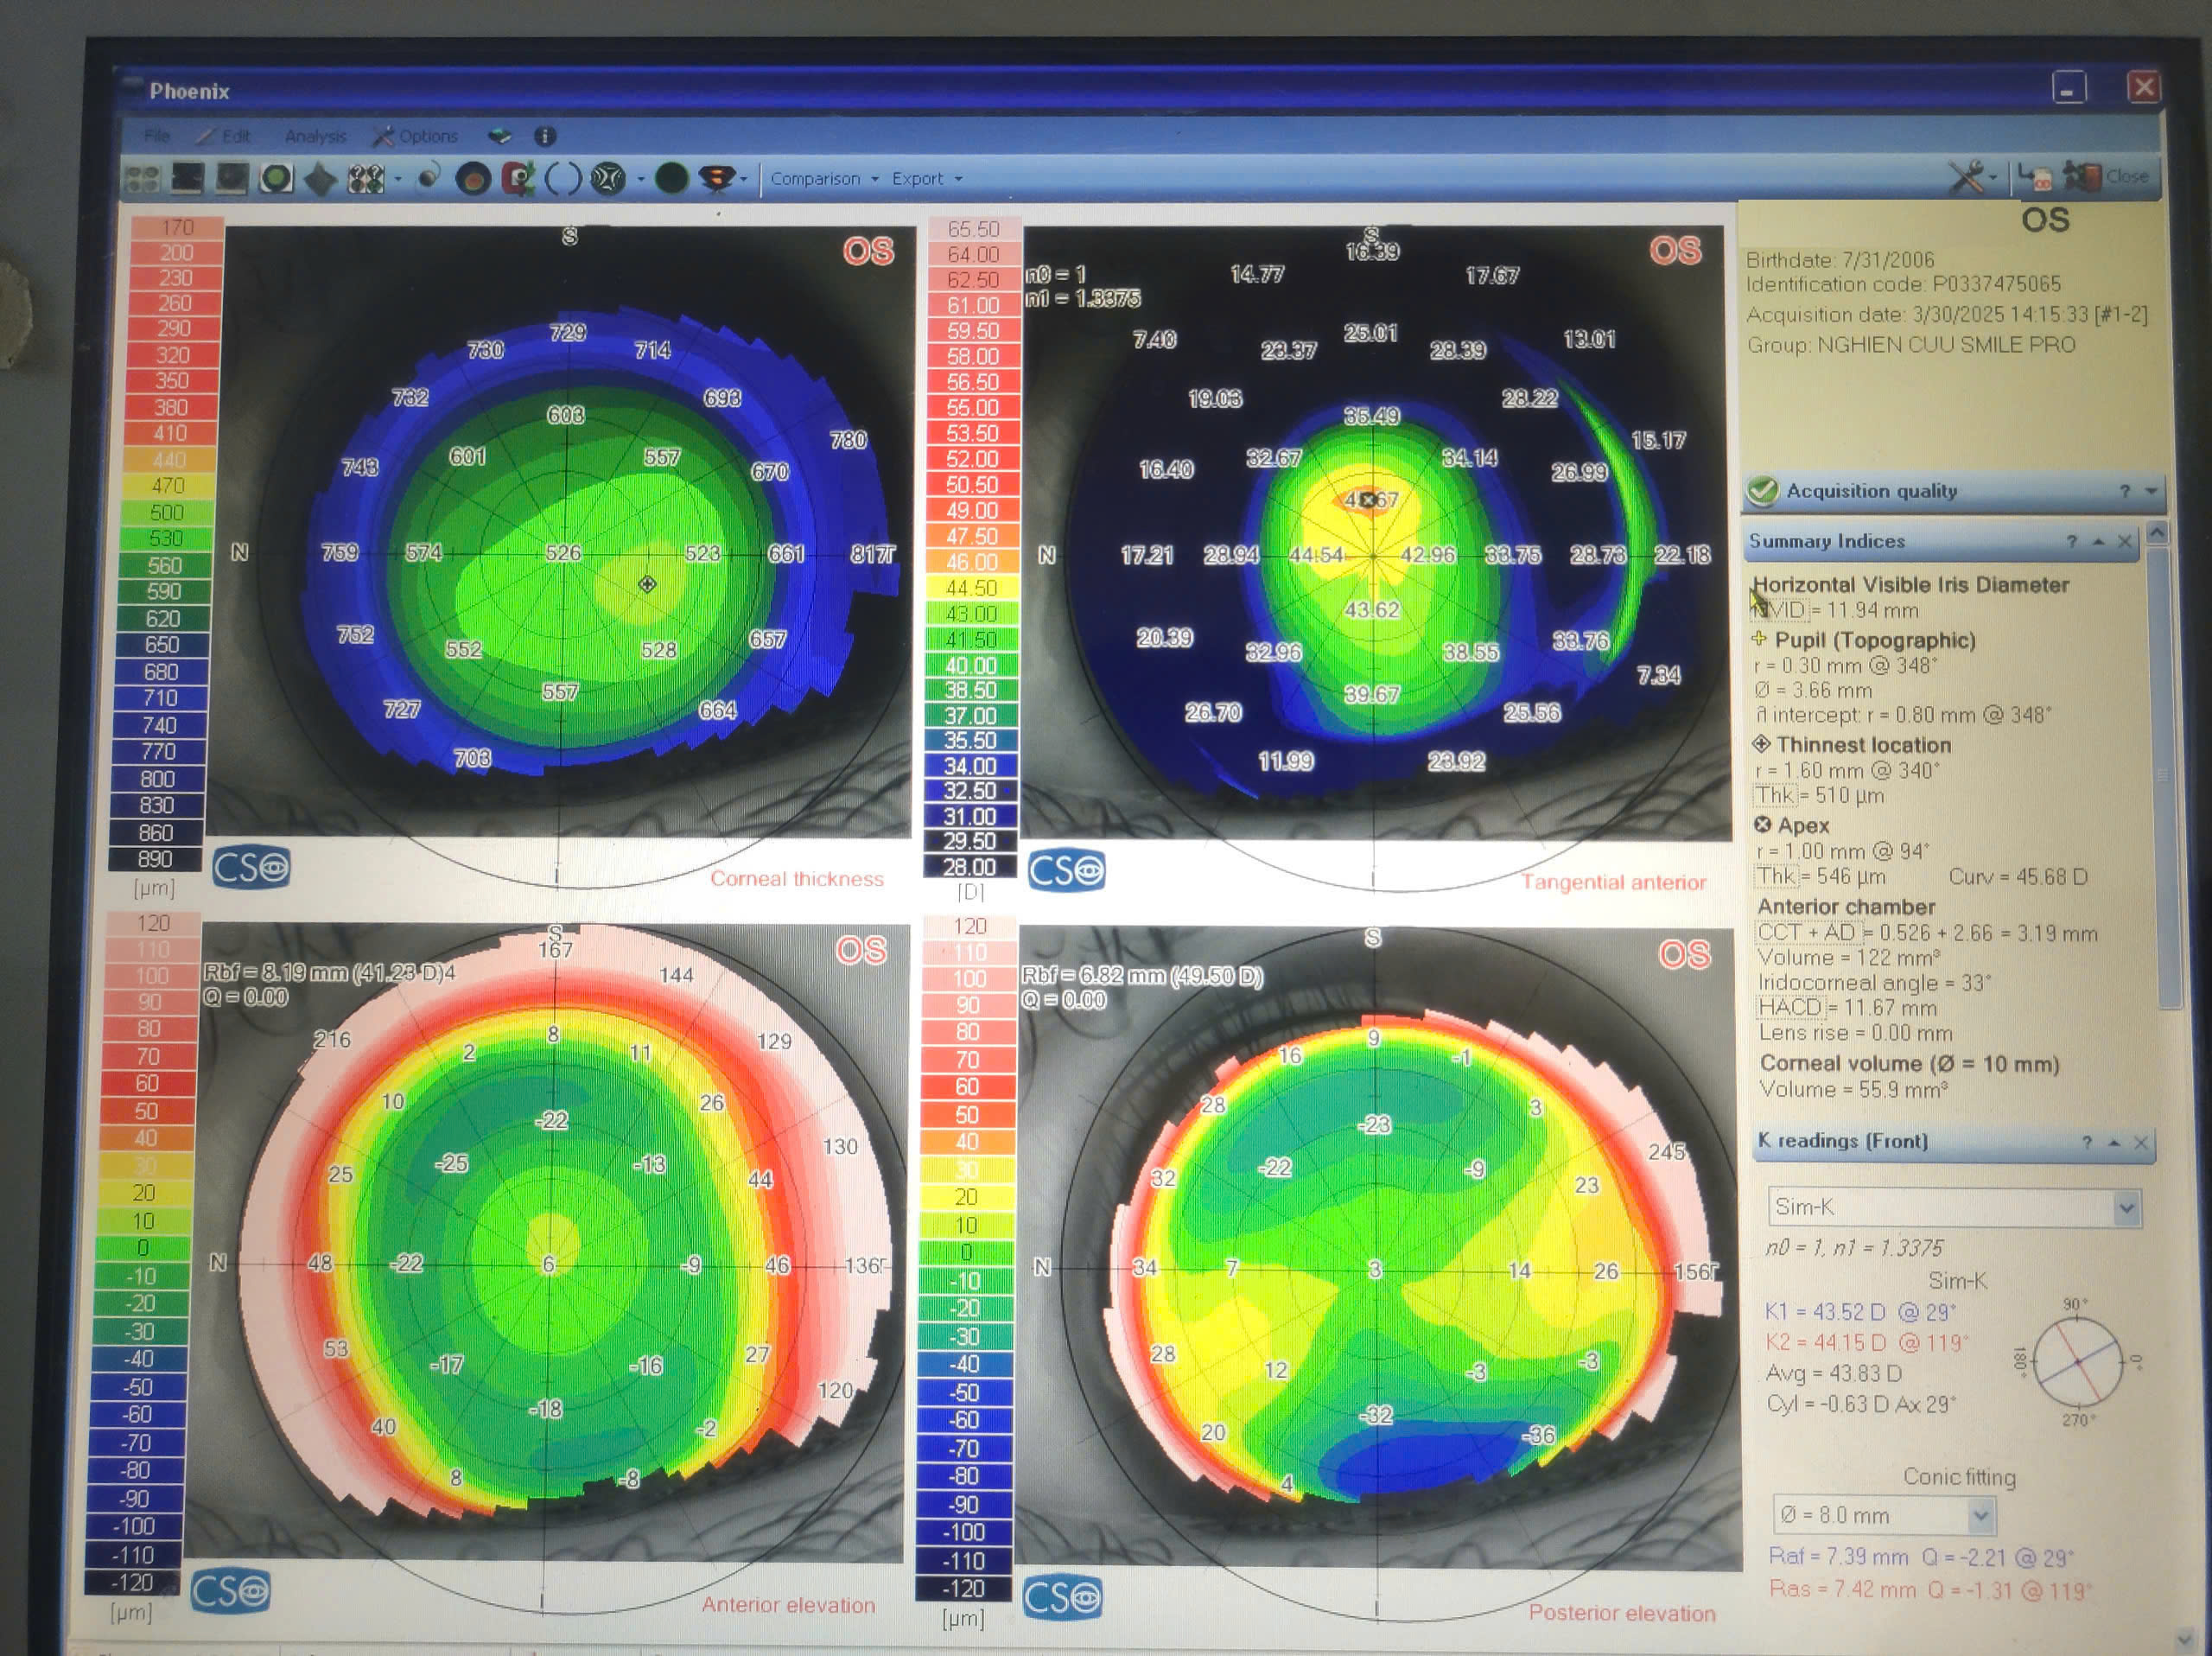
Task: Open the four-map layout view icon
Action: click(x=141, y=179)
